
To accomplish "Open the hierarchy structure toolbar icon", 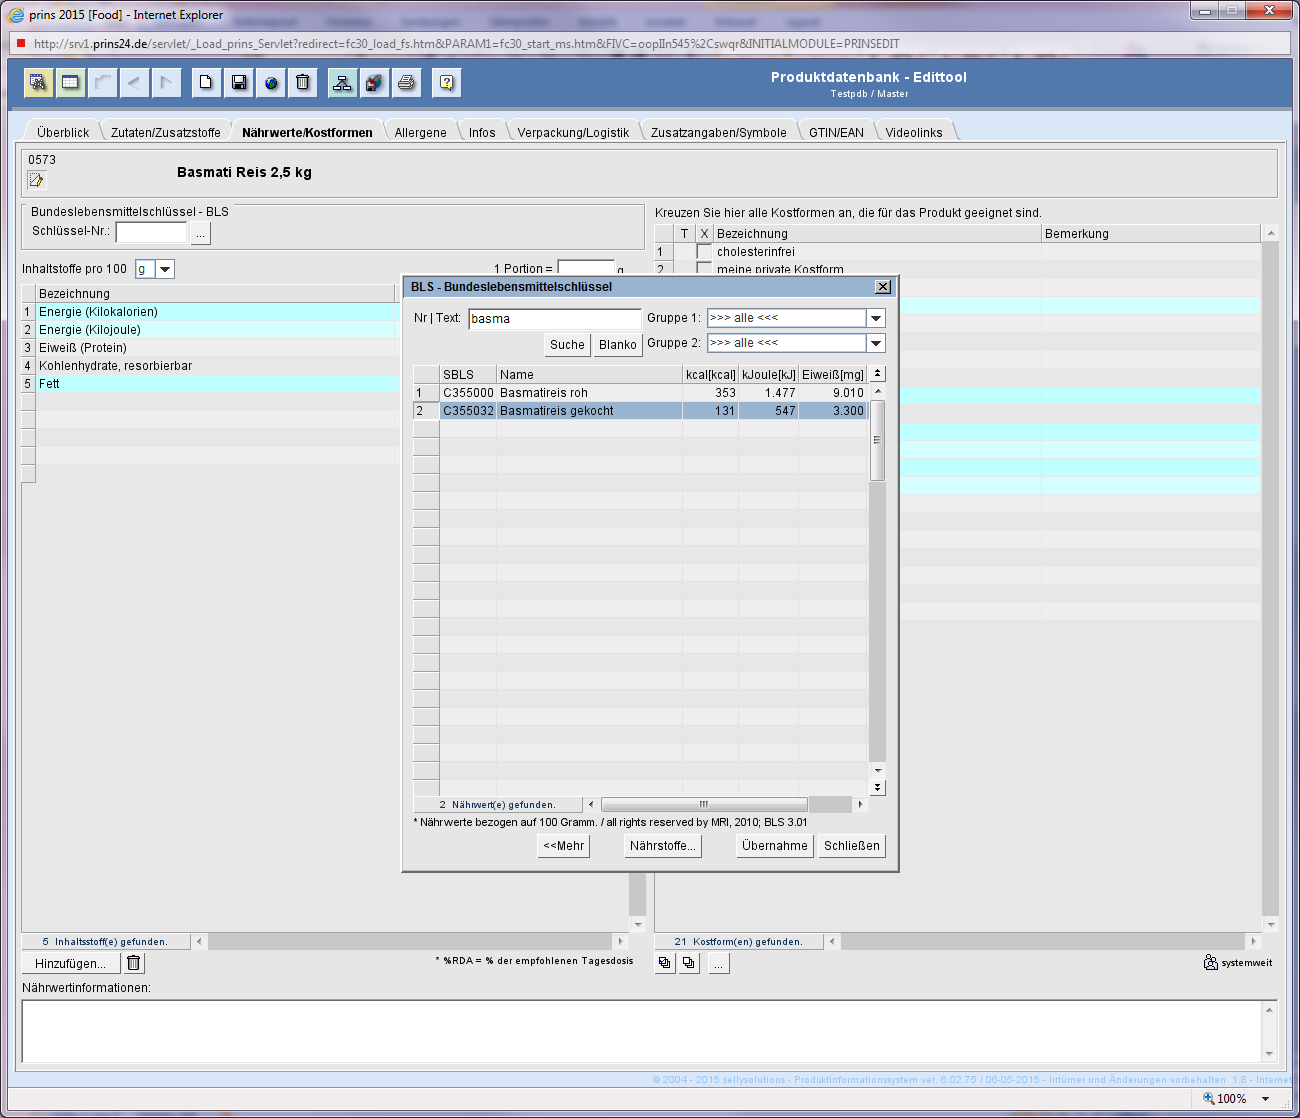I will pos(342,82).
